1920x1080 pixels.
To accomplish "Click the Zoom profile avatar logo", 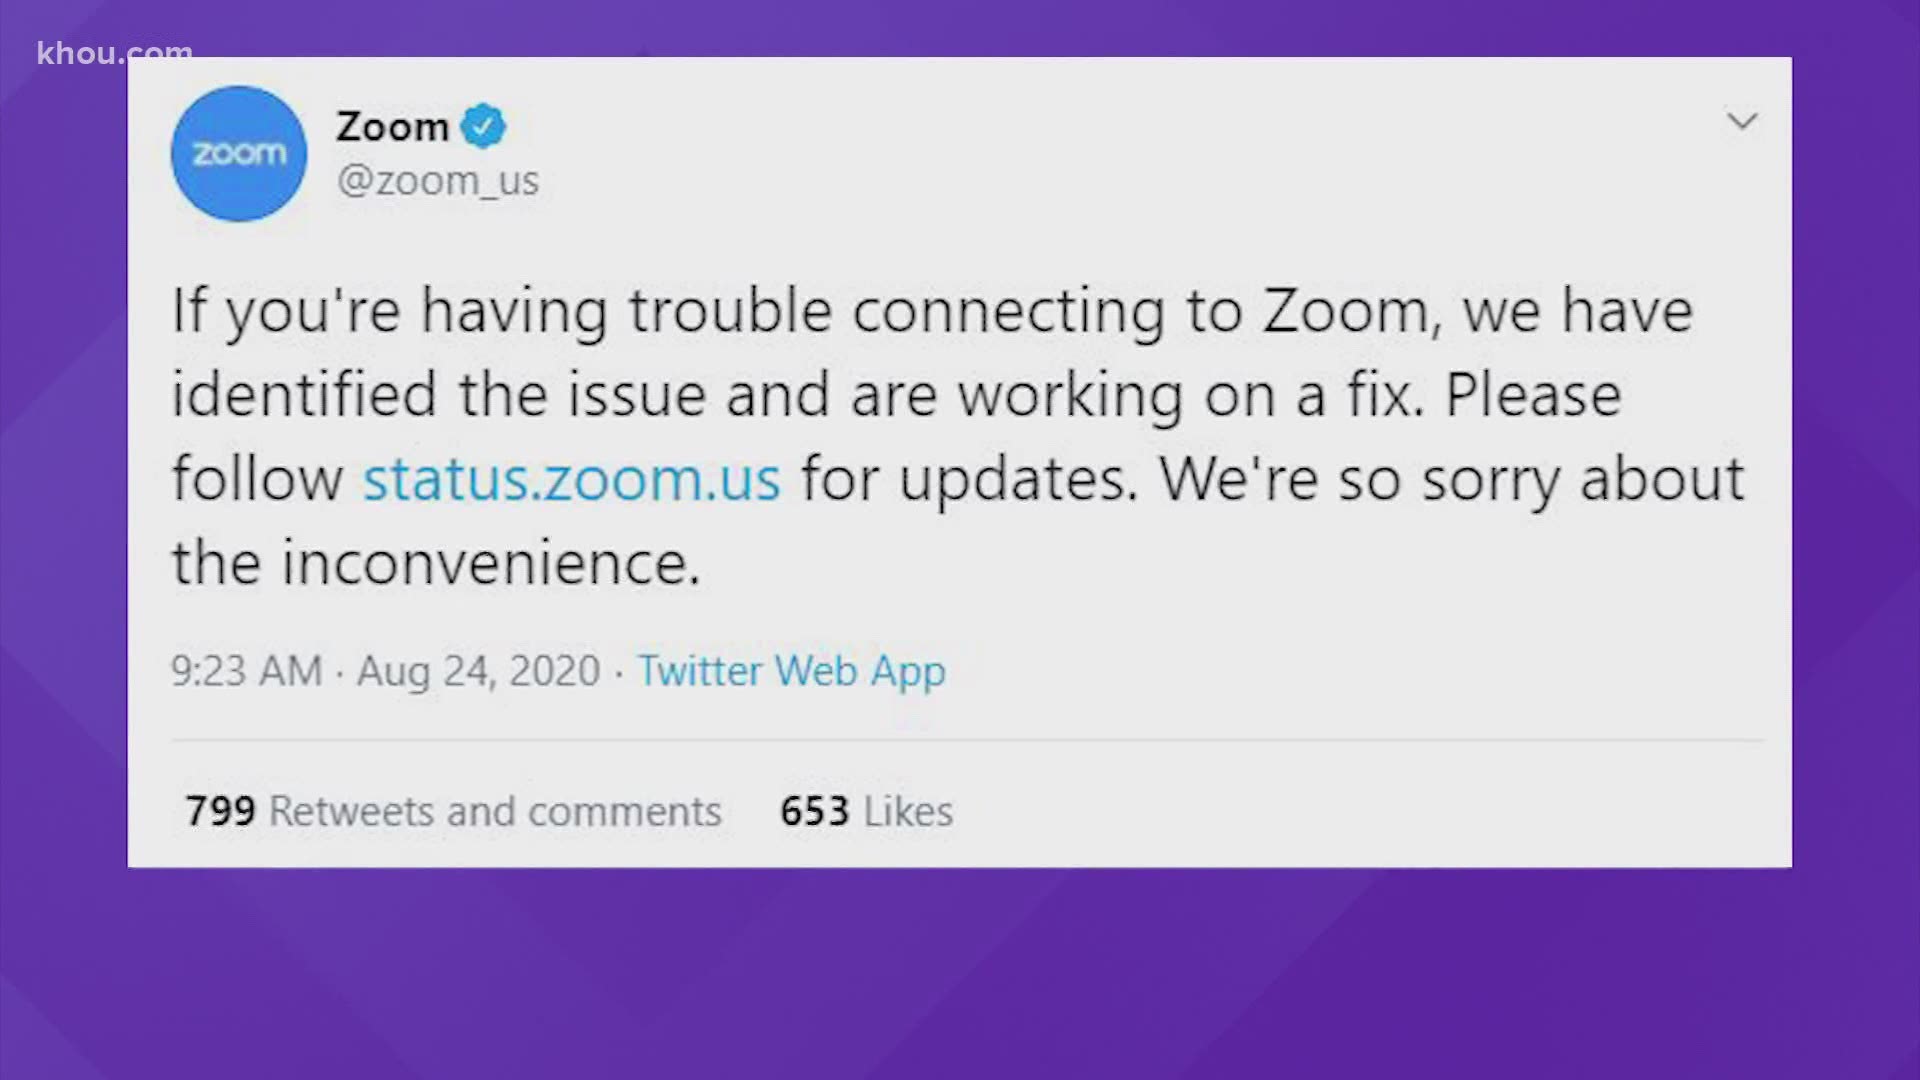I will [238, 153].
